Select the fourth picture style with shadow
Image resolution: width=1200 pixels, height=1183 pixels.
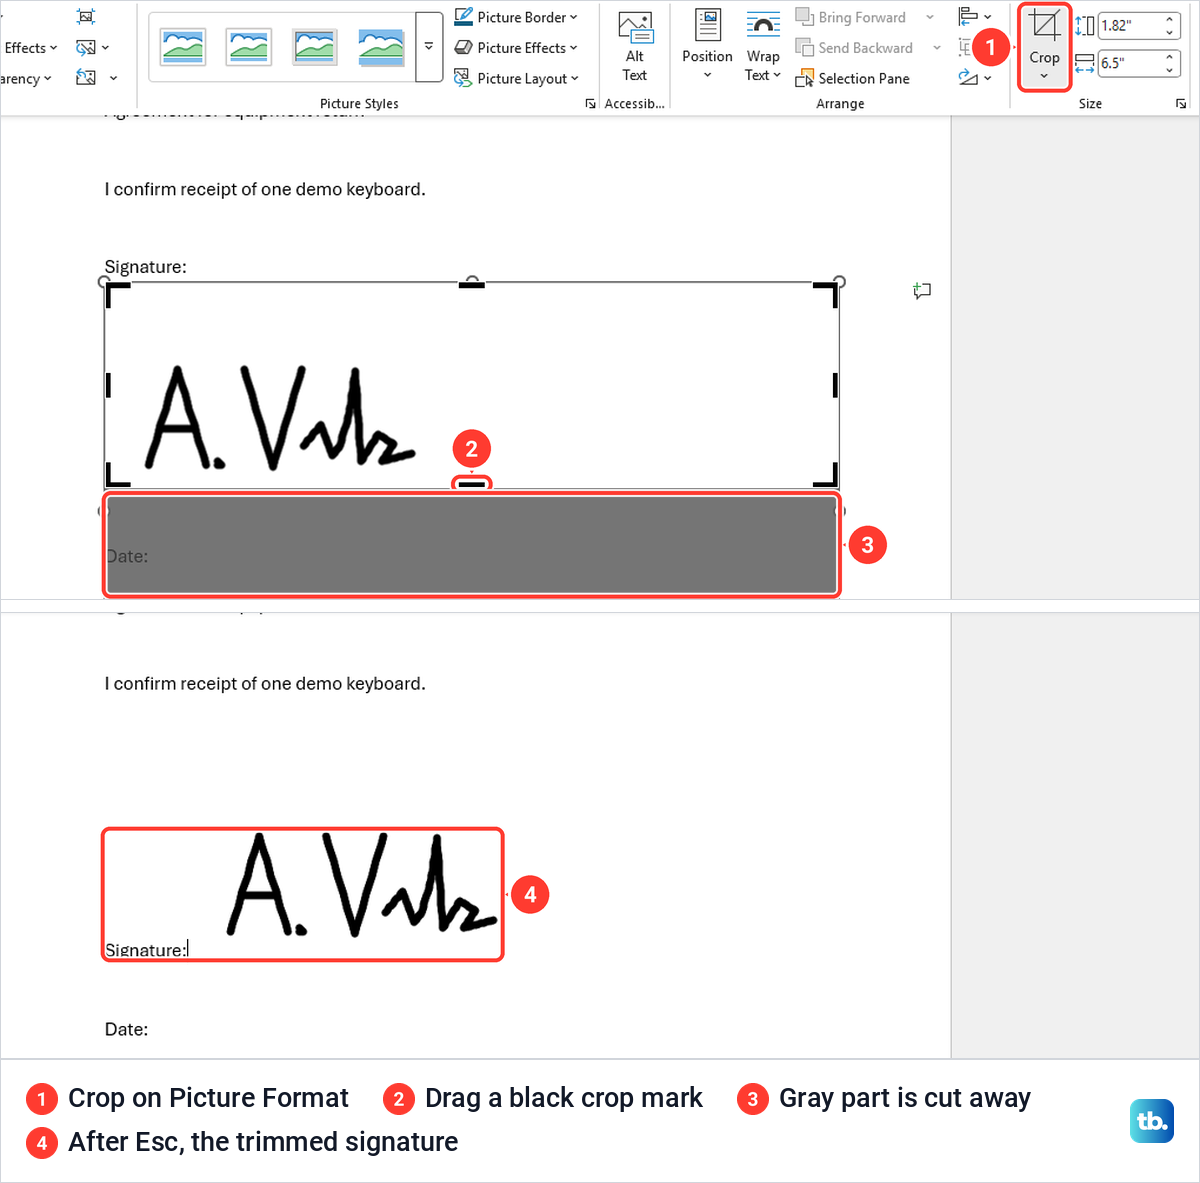pos(381,47)
